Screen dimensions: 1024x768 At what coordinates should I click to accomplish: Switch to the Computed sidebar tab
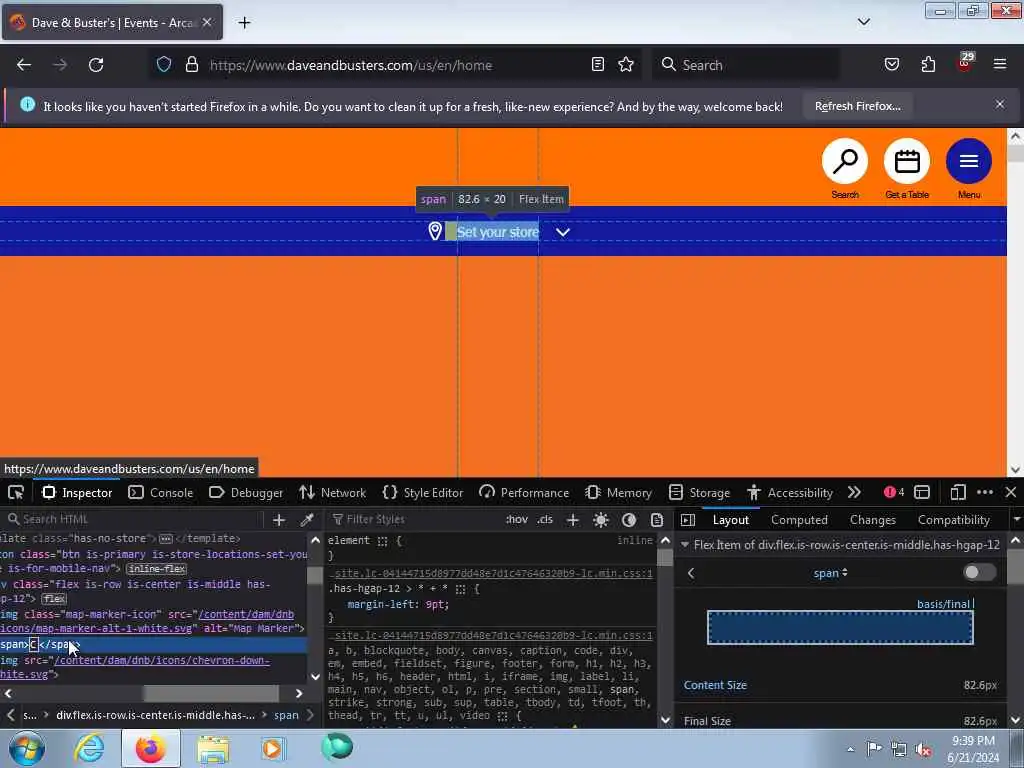(x=799, y=520)
